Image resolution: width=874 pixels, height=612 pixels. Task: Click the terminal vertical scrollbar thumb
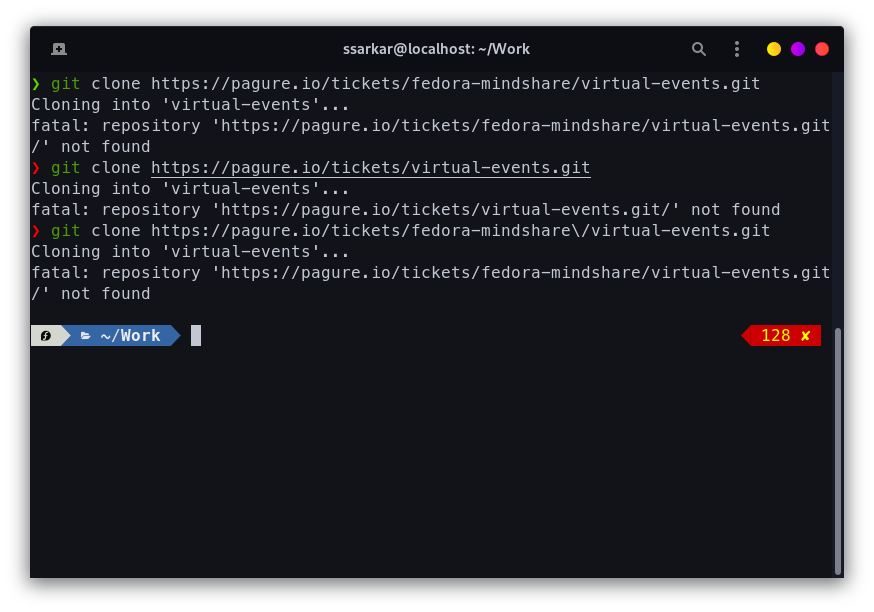(837, 451)
